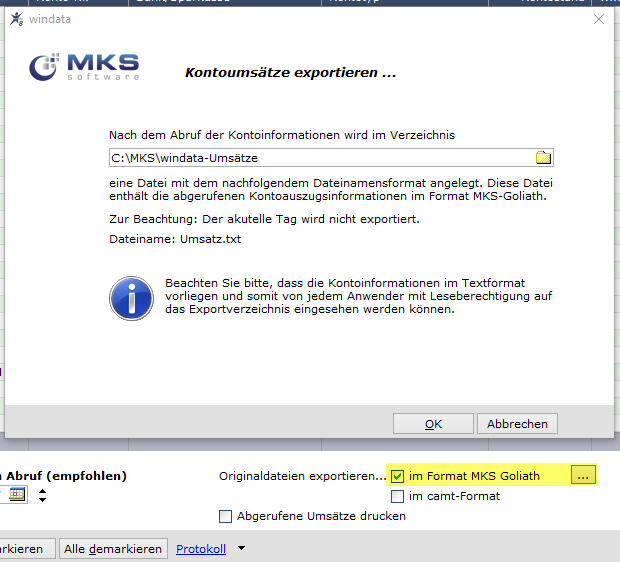This screenshot has height=562, width=620.
Task: Open folder browser for export directory
Action: (543, 157)
